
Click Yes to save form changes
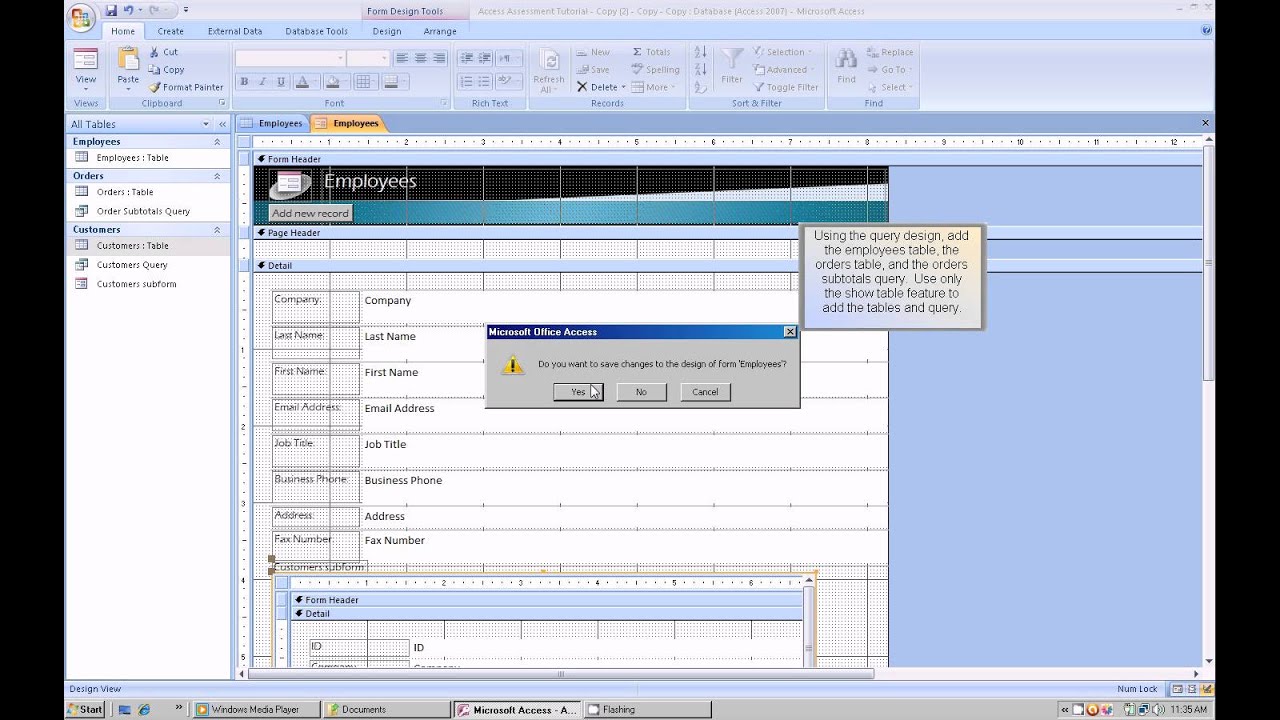click(578, 392)
